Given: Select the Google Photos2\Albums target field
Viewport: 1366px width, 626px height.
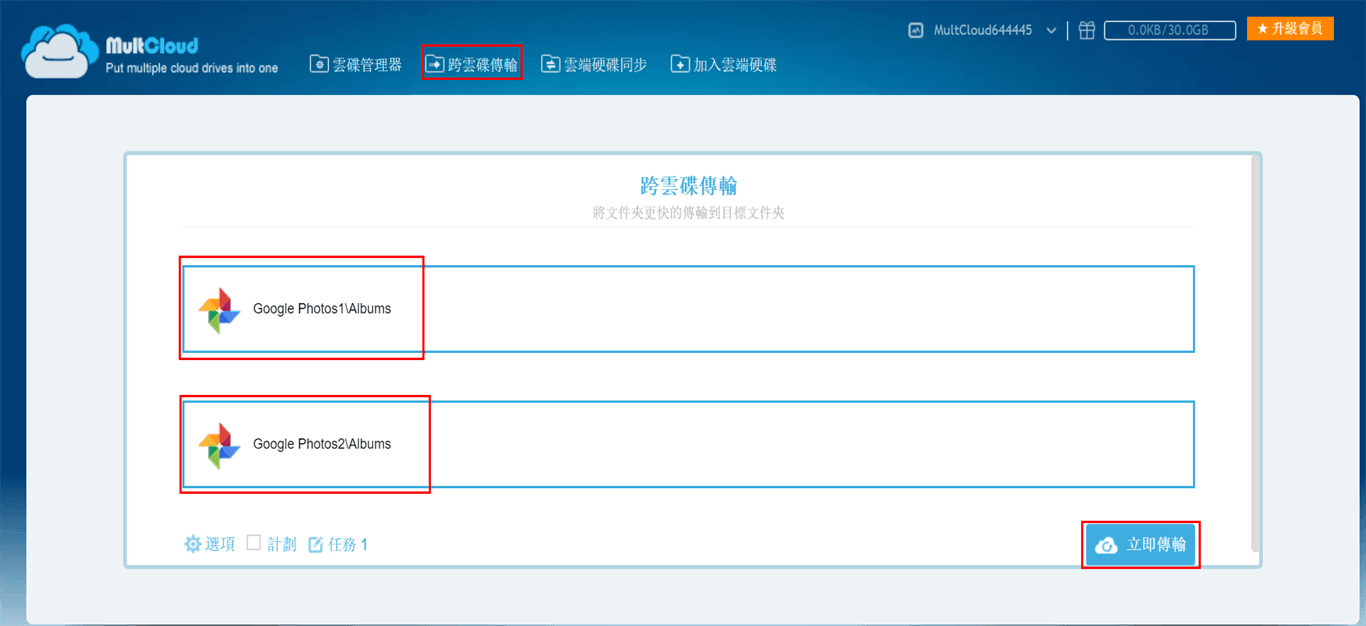Looking at the screenshot, I should 689,444.
